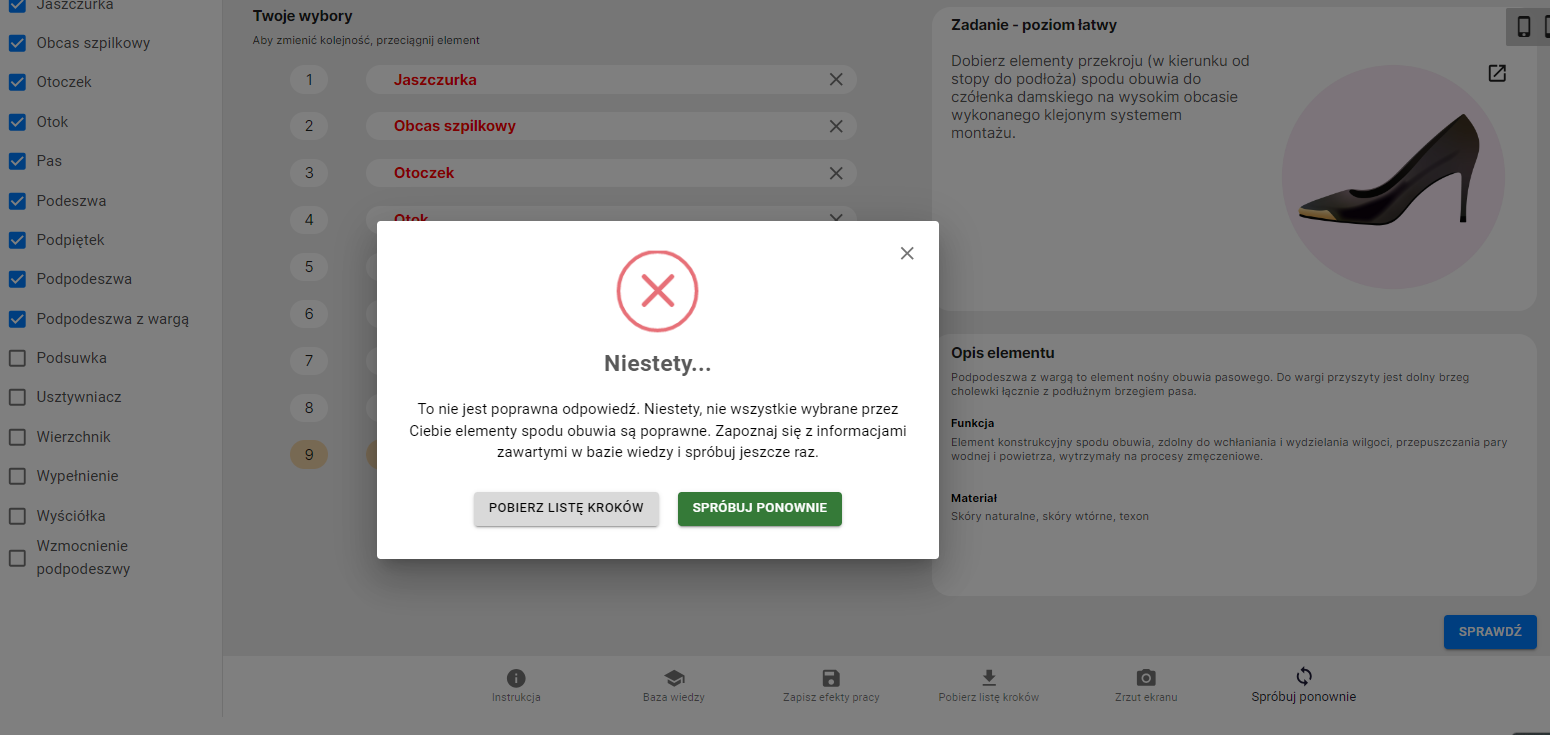Take screenshot with Zrzut ekranu camera icon

click(1146, 678)
